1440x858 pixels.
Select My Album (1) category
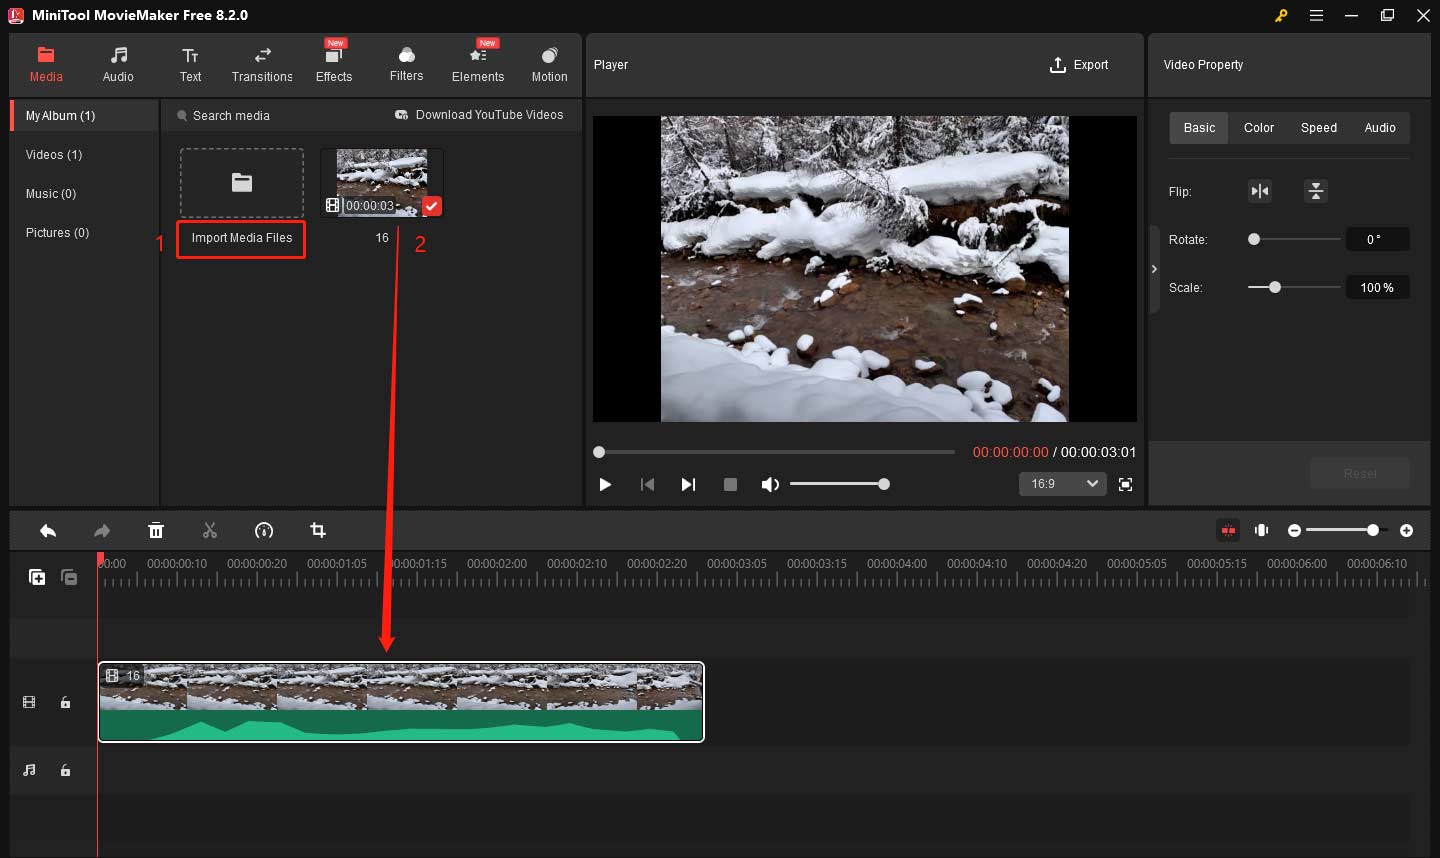84,116
